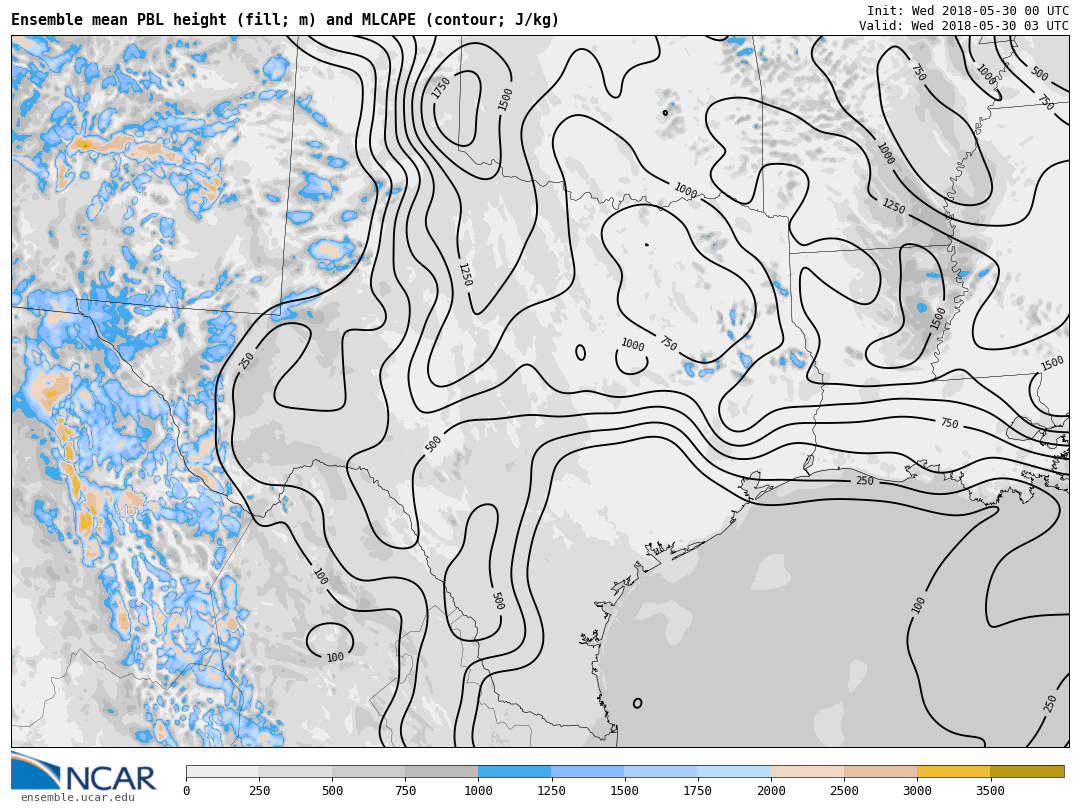Click the 2000 tick label on colorbar
Image resolution: width=1080 pixels, height=810 pixels.
(x=771, y=791)
